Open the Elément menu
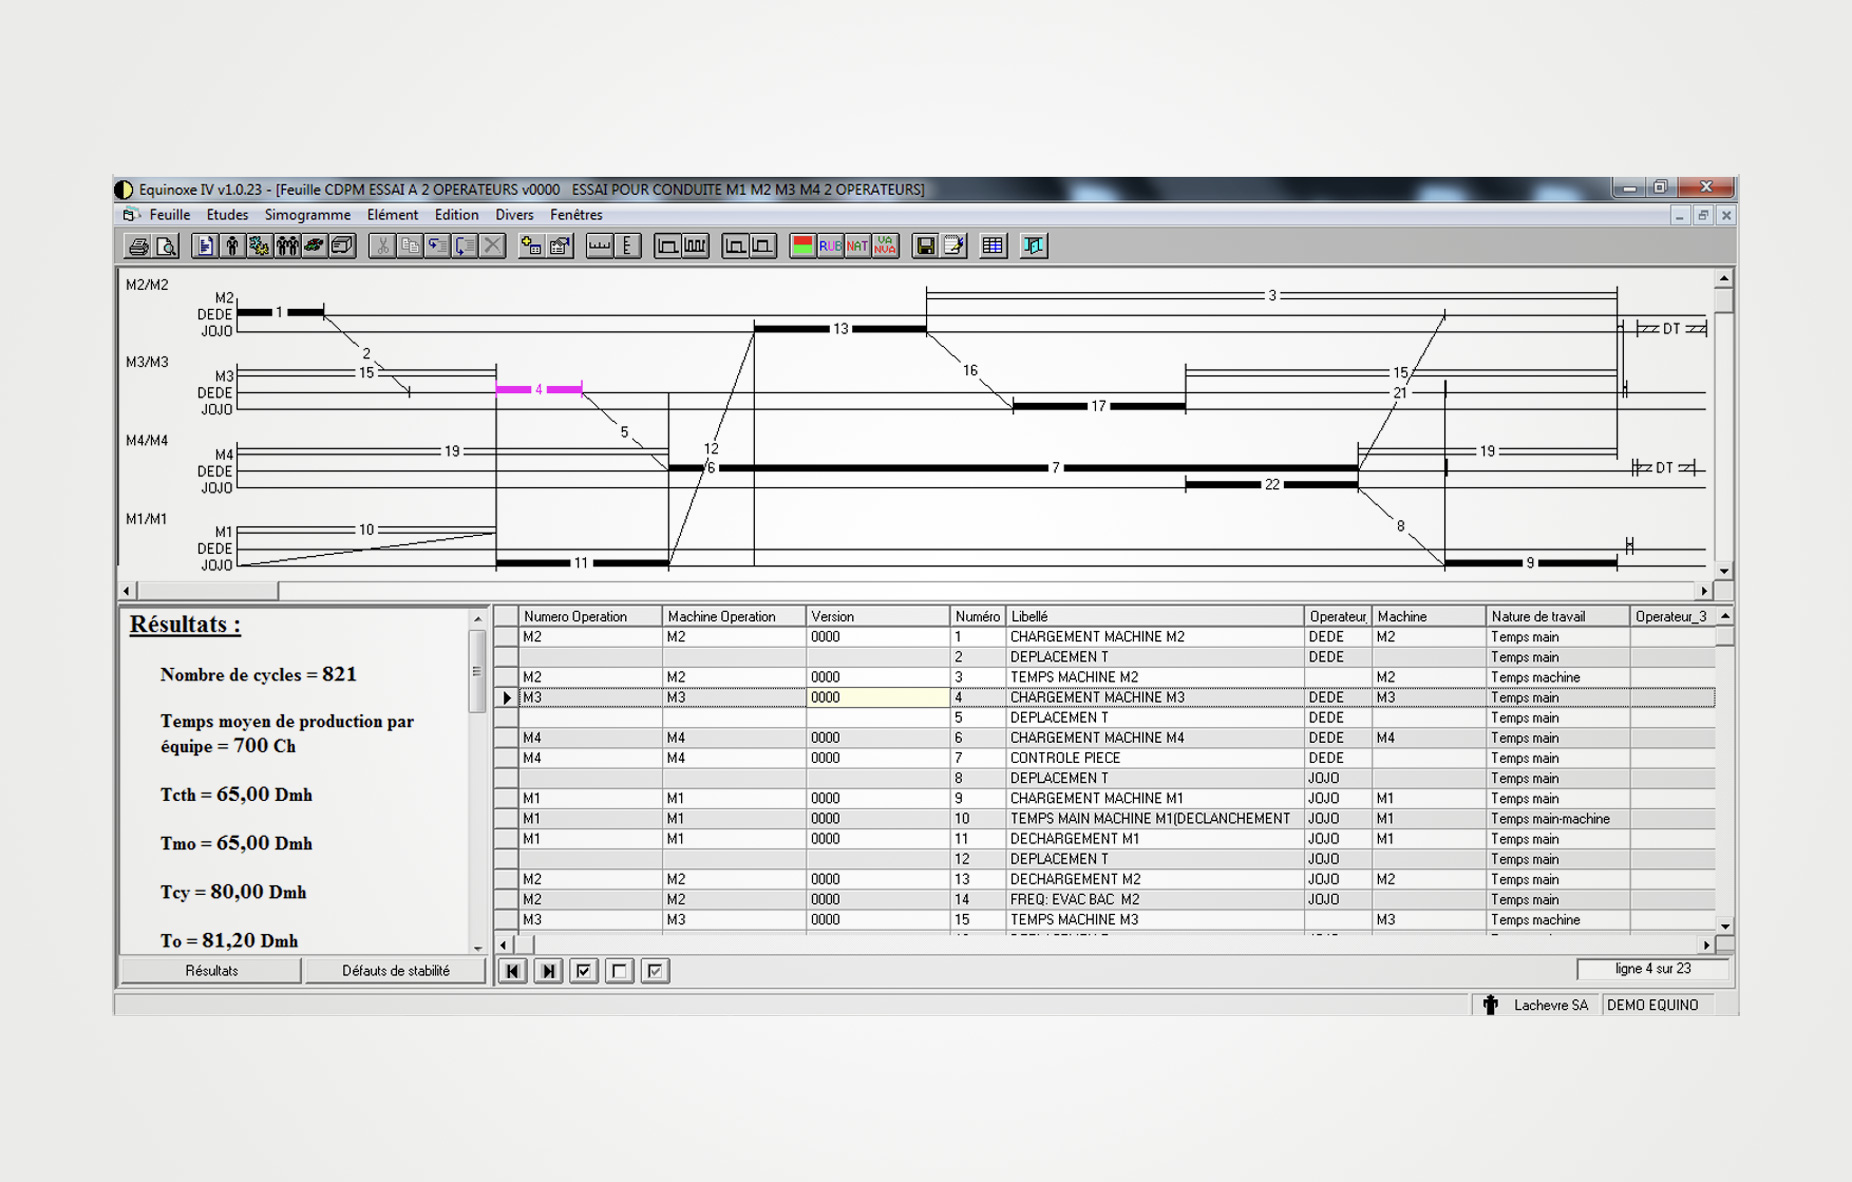Viewport: 1852px width, 1182px height. coord(392,215)
